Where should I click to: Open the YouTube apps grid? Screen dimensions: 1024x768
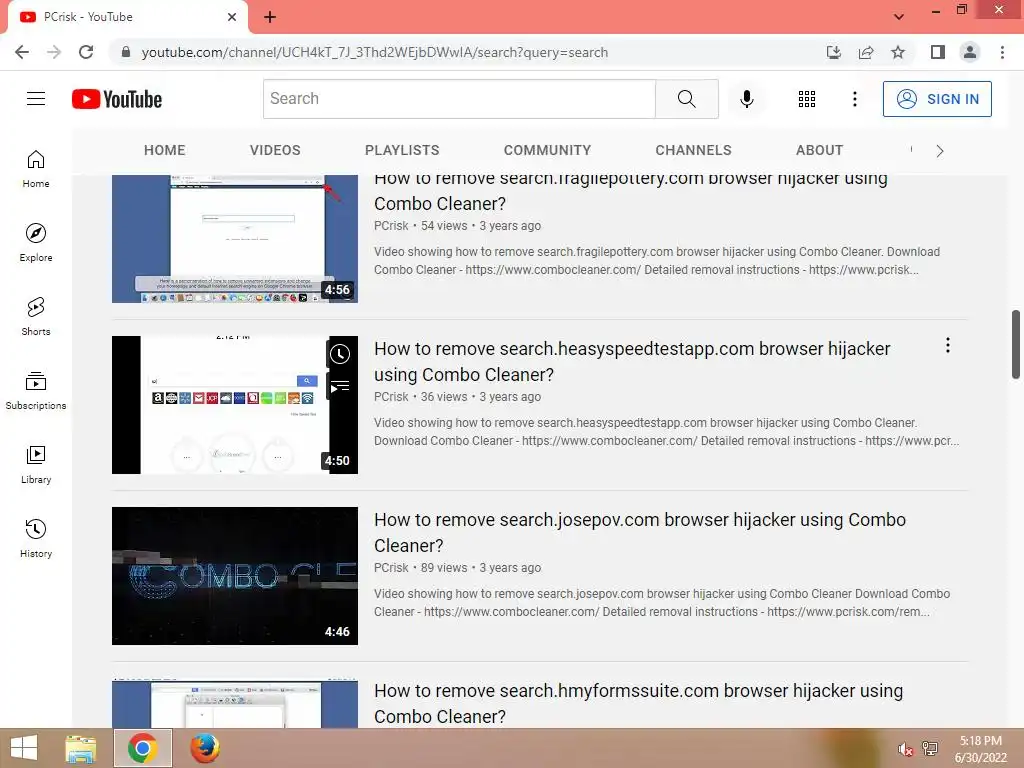point(807,99)
